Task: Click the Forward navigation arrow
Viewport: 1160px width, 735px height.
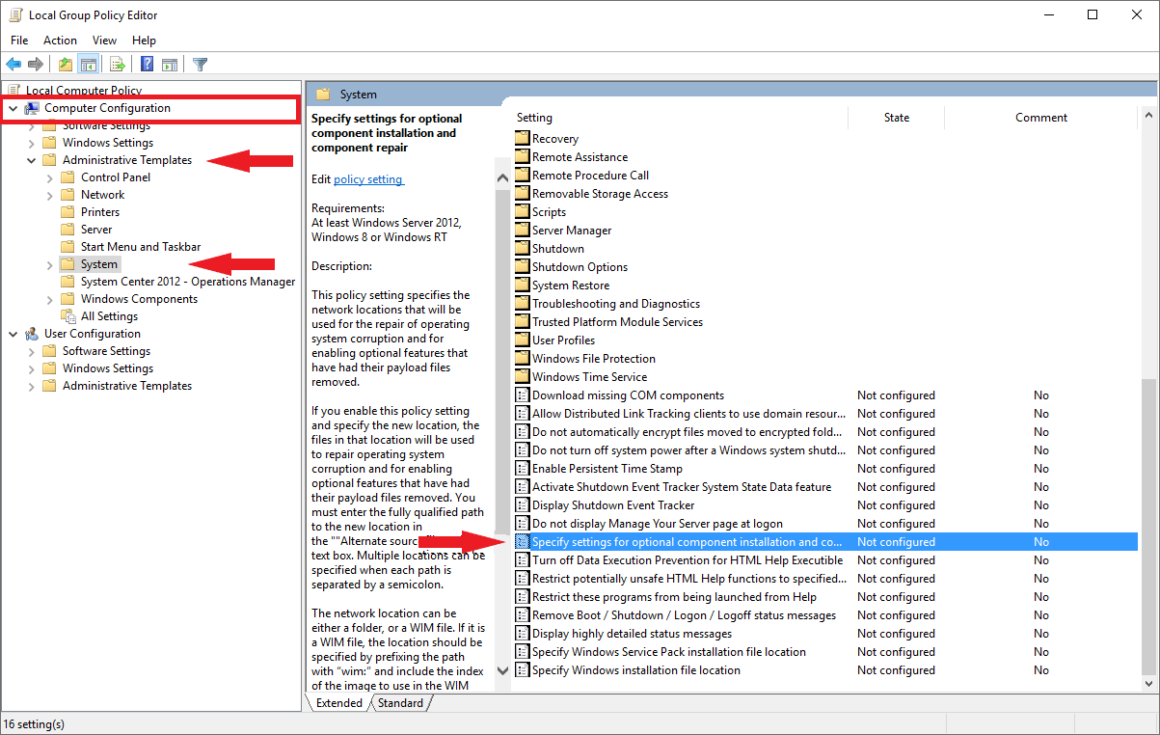Action: (35, 63)
